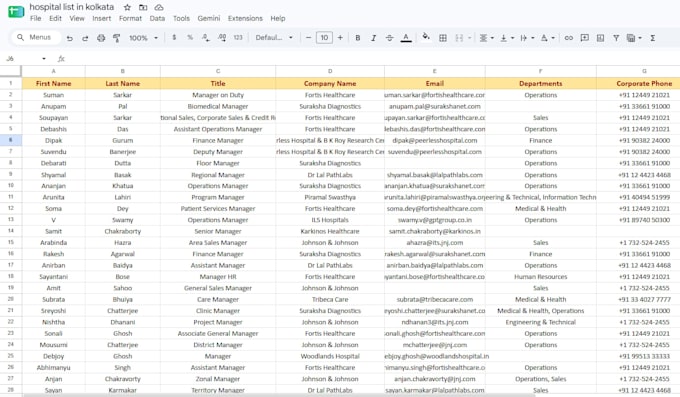Viewport: 680px width, 397px height.
Task: Click the move to folder icon
Action: click(x=143, y=7)
